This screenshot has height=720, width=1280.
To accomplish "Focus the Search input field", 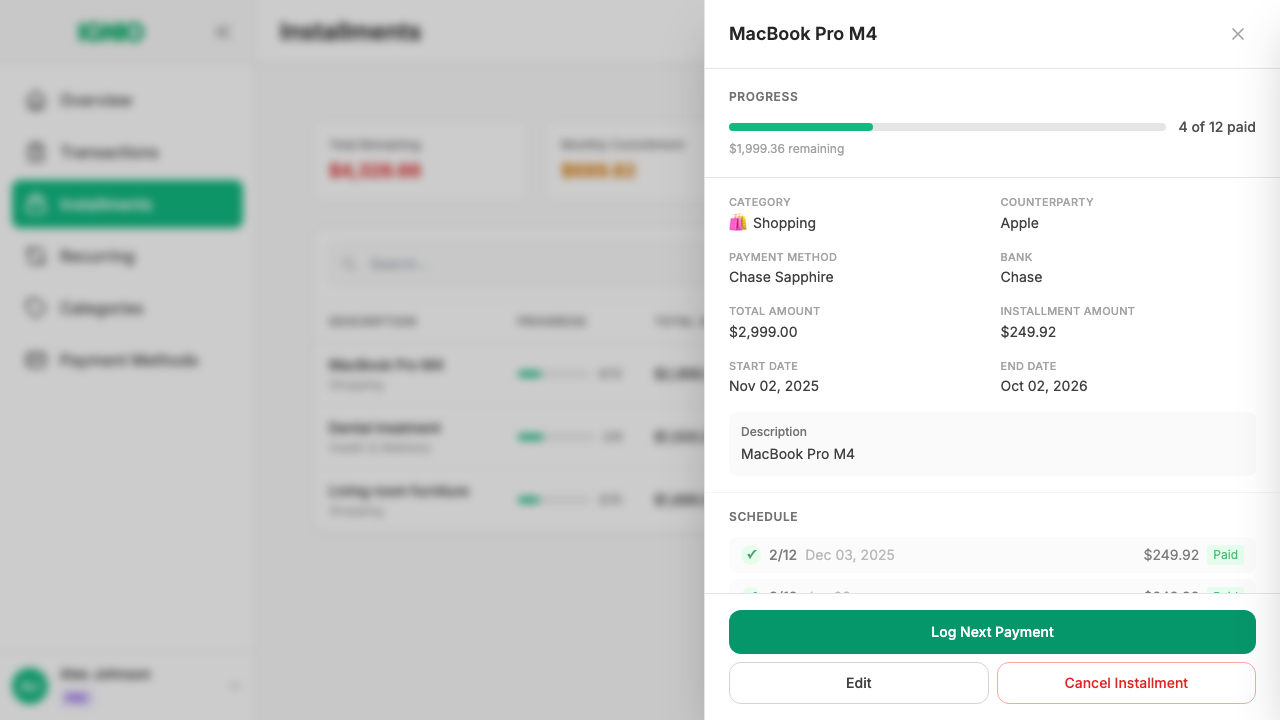I will point(500,265).
